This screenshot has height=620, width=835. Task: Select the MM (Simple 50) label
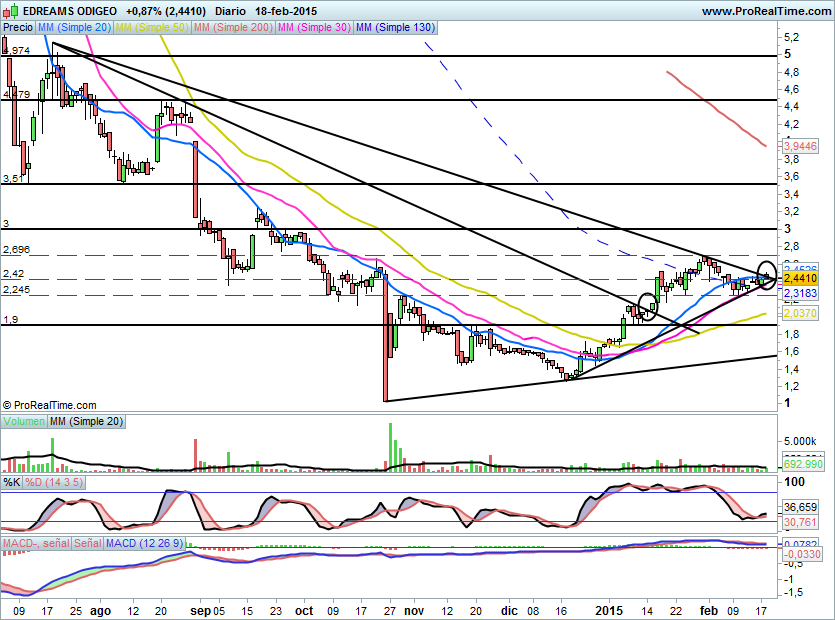coord(152,27)
